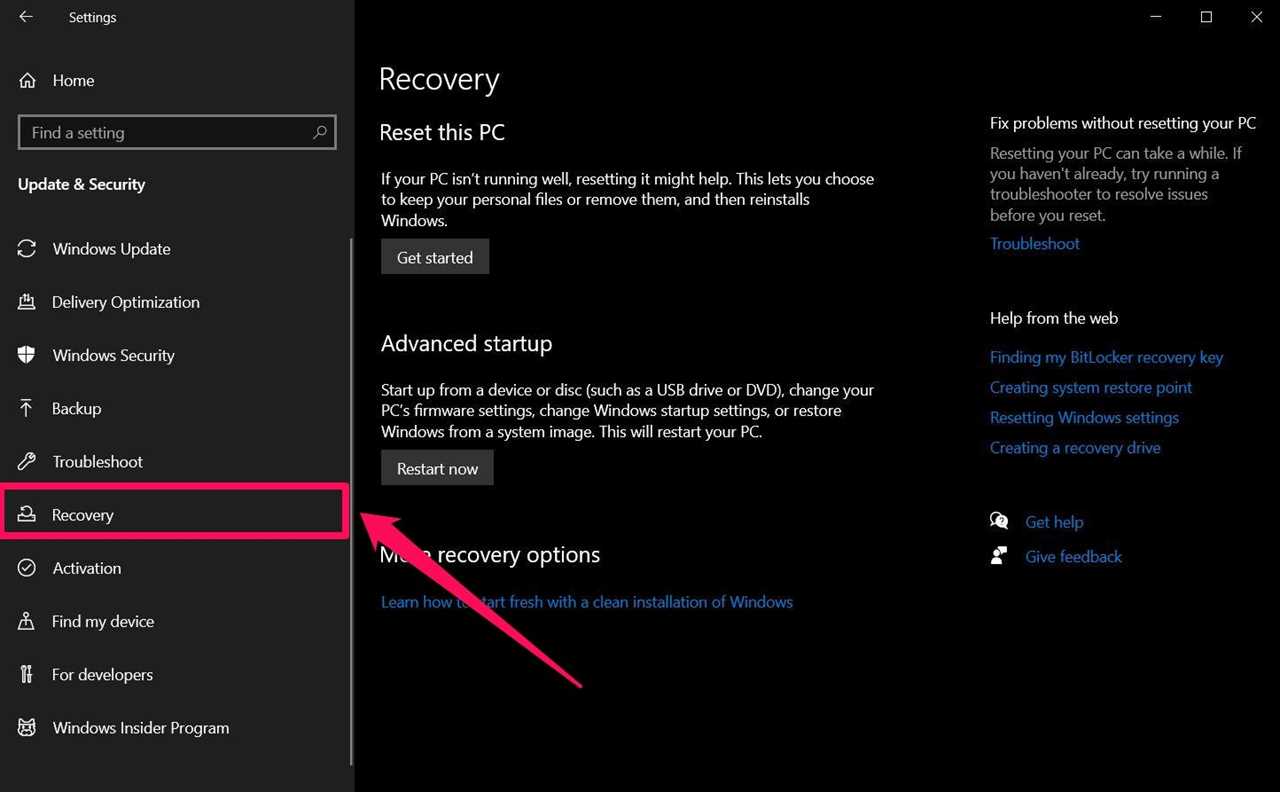Image resolution: width=1280 pixels, height=792 pixels.
Task: Open the Troubleshoot link on the right
Action: tap(1034, 243)
